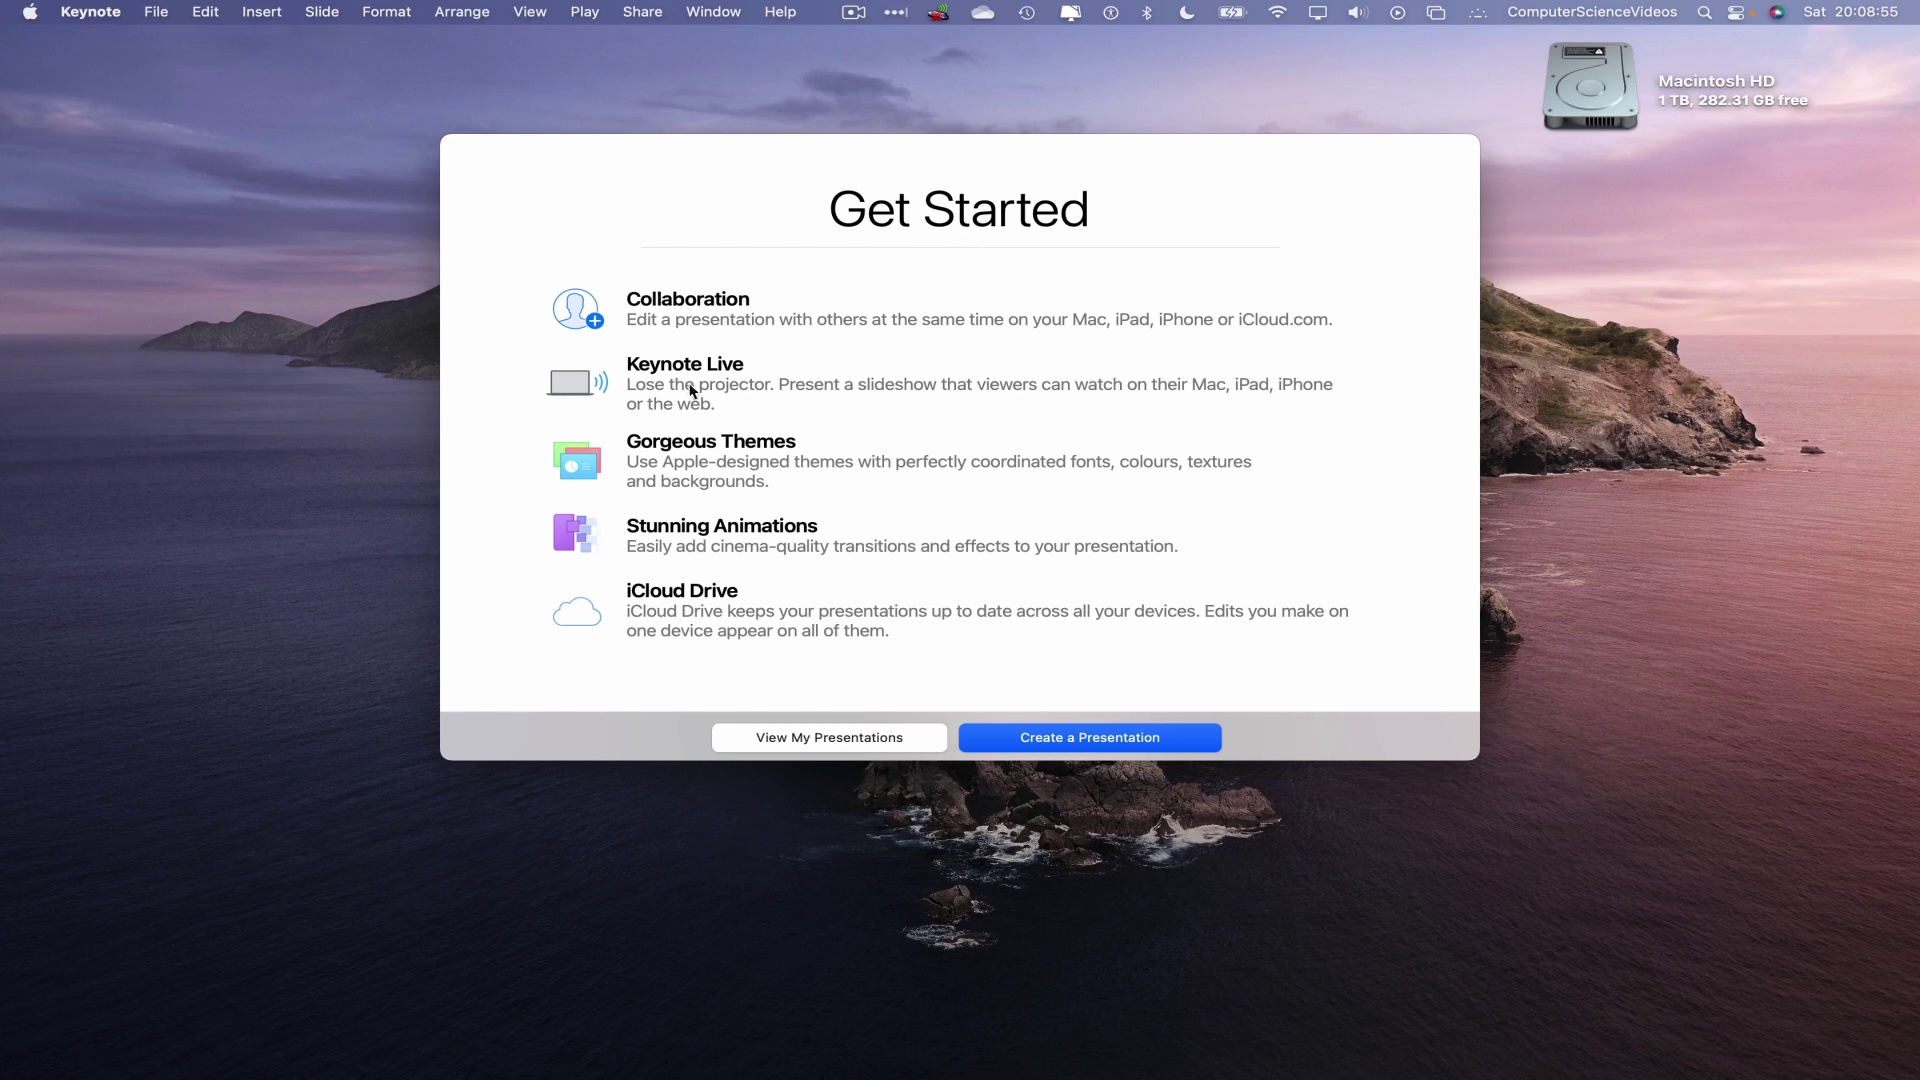Click the iCloud Drive cloud icon
The height and width of the screenshot is (1080, 1920).
point(576,612)
